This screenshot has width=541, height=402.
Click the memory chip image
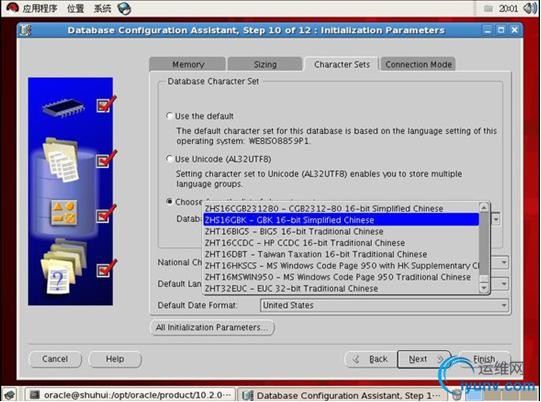click(63, 108)
